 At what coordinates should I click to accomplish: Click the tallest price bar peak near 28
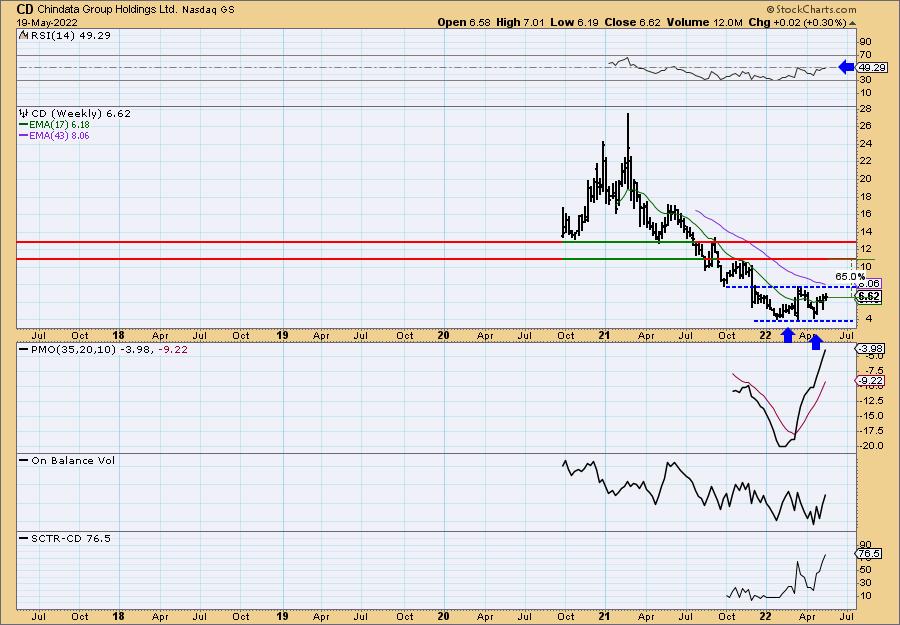(628, 115)
